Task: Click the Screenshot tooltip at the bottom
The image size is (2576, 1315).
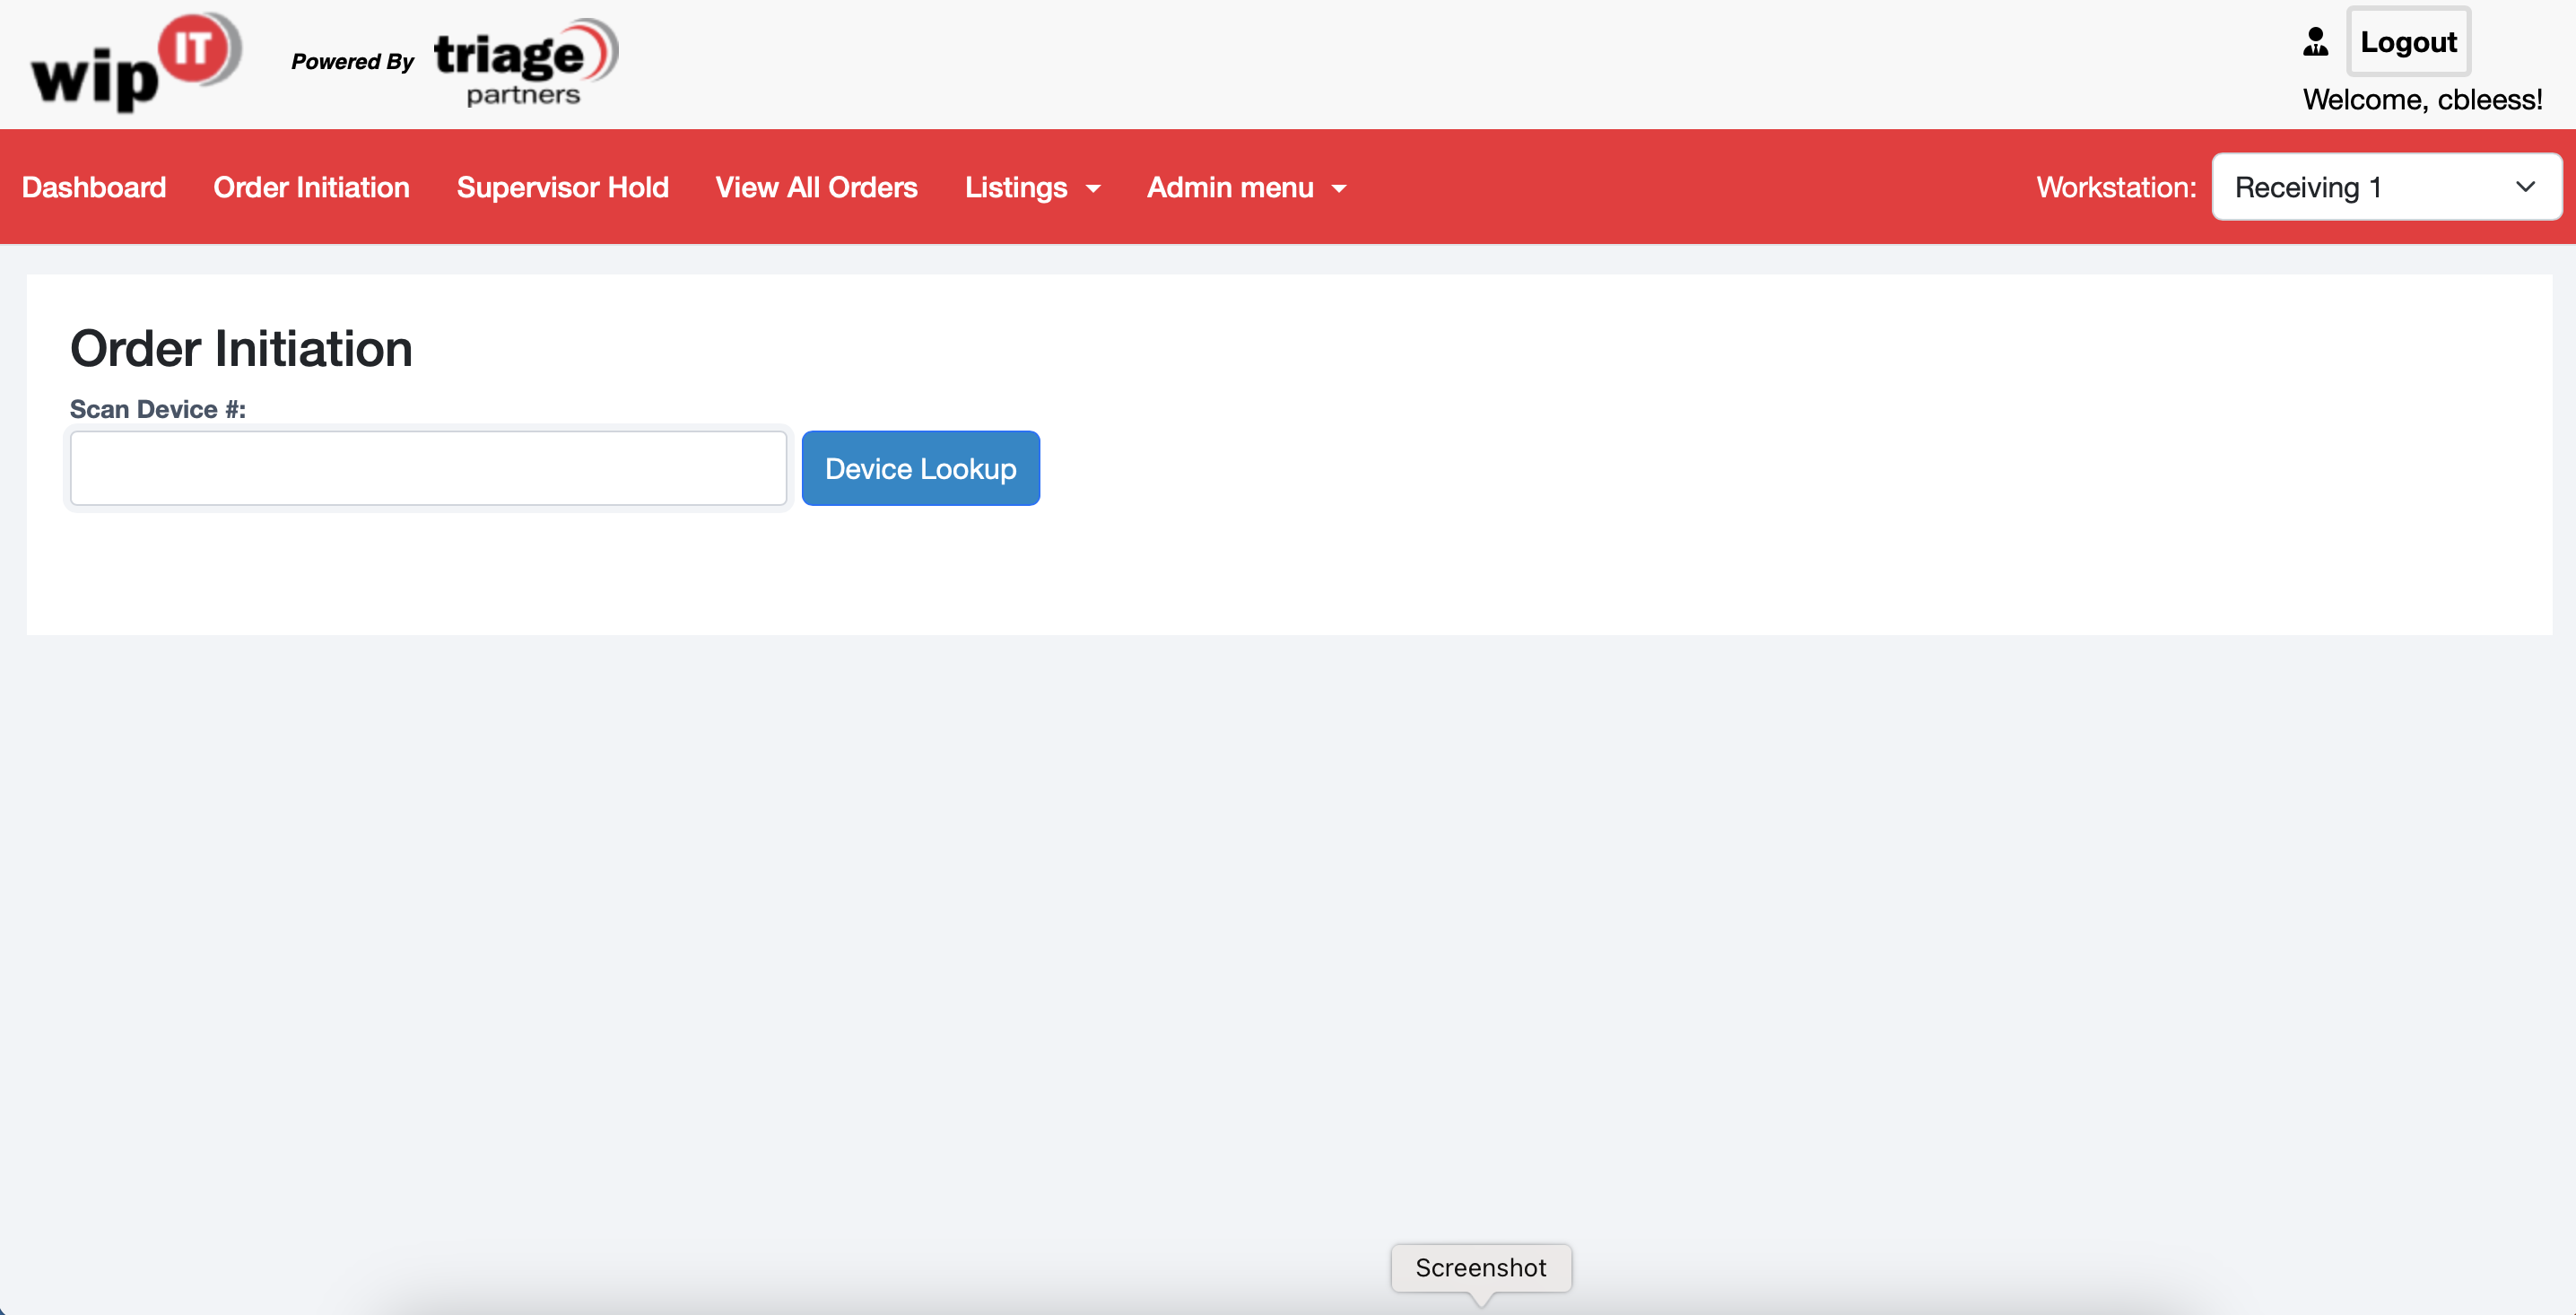Action: 1480,1268
